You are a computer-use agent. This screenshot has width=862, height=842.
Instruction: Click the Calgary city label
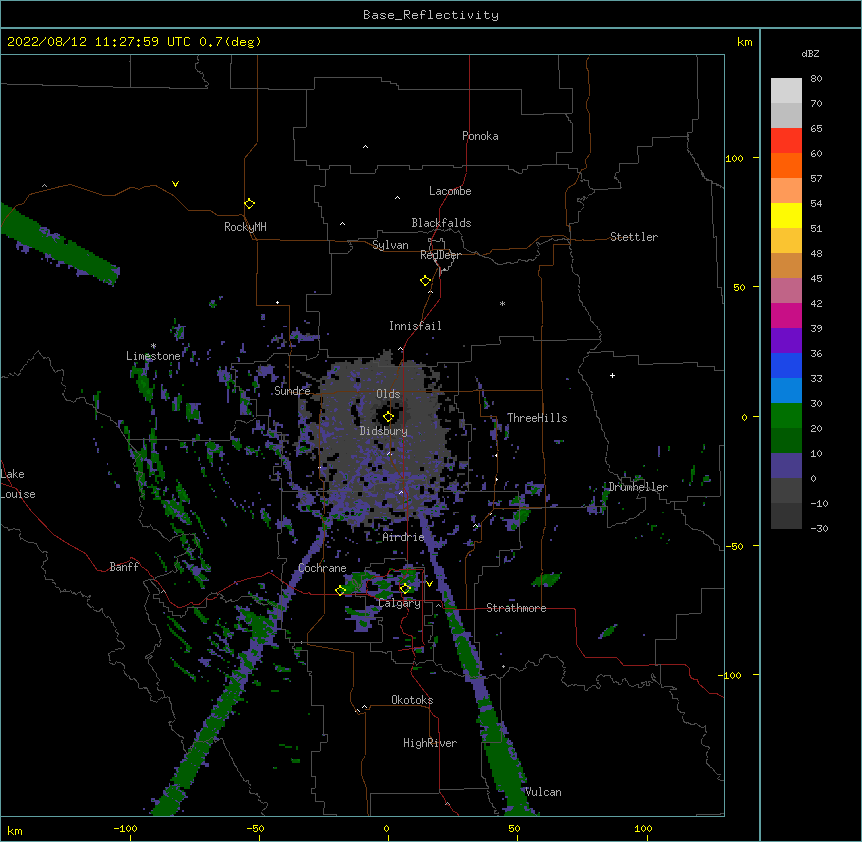point(400,603)
